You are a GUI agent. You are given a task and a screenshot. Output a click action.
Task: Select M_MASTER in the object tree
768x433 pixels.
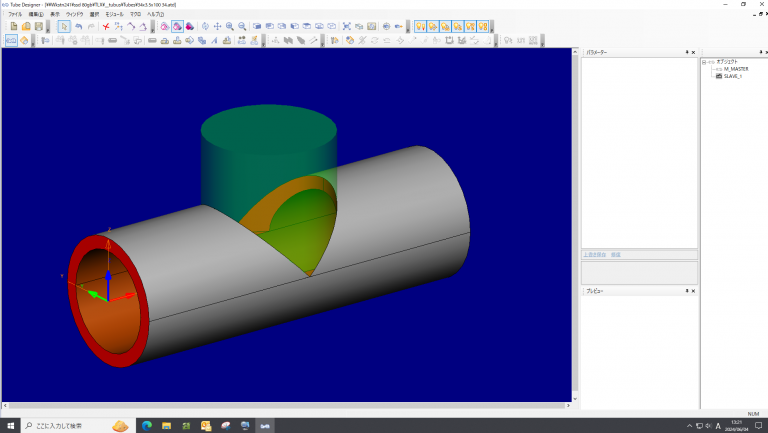(x=735, y=69)
